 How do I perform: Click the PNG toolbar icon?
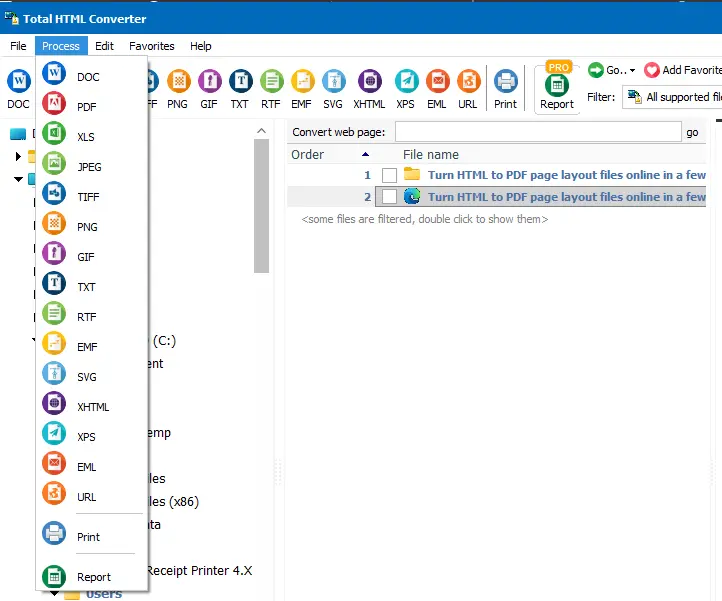(x=178, y=89)
